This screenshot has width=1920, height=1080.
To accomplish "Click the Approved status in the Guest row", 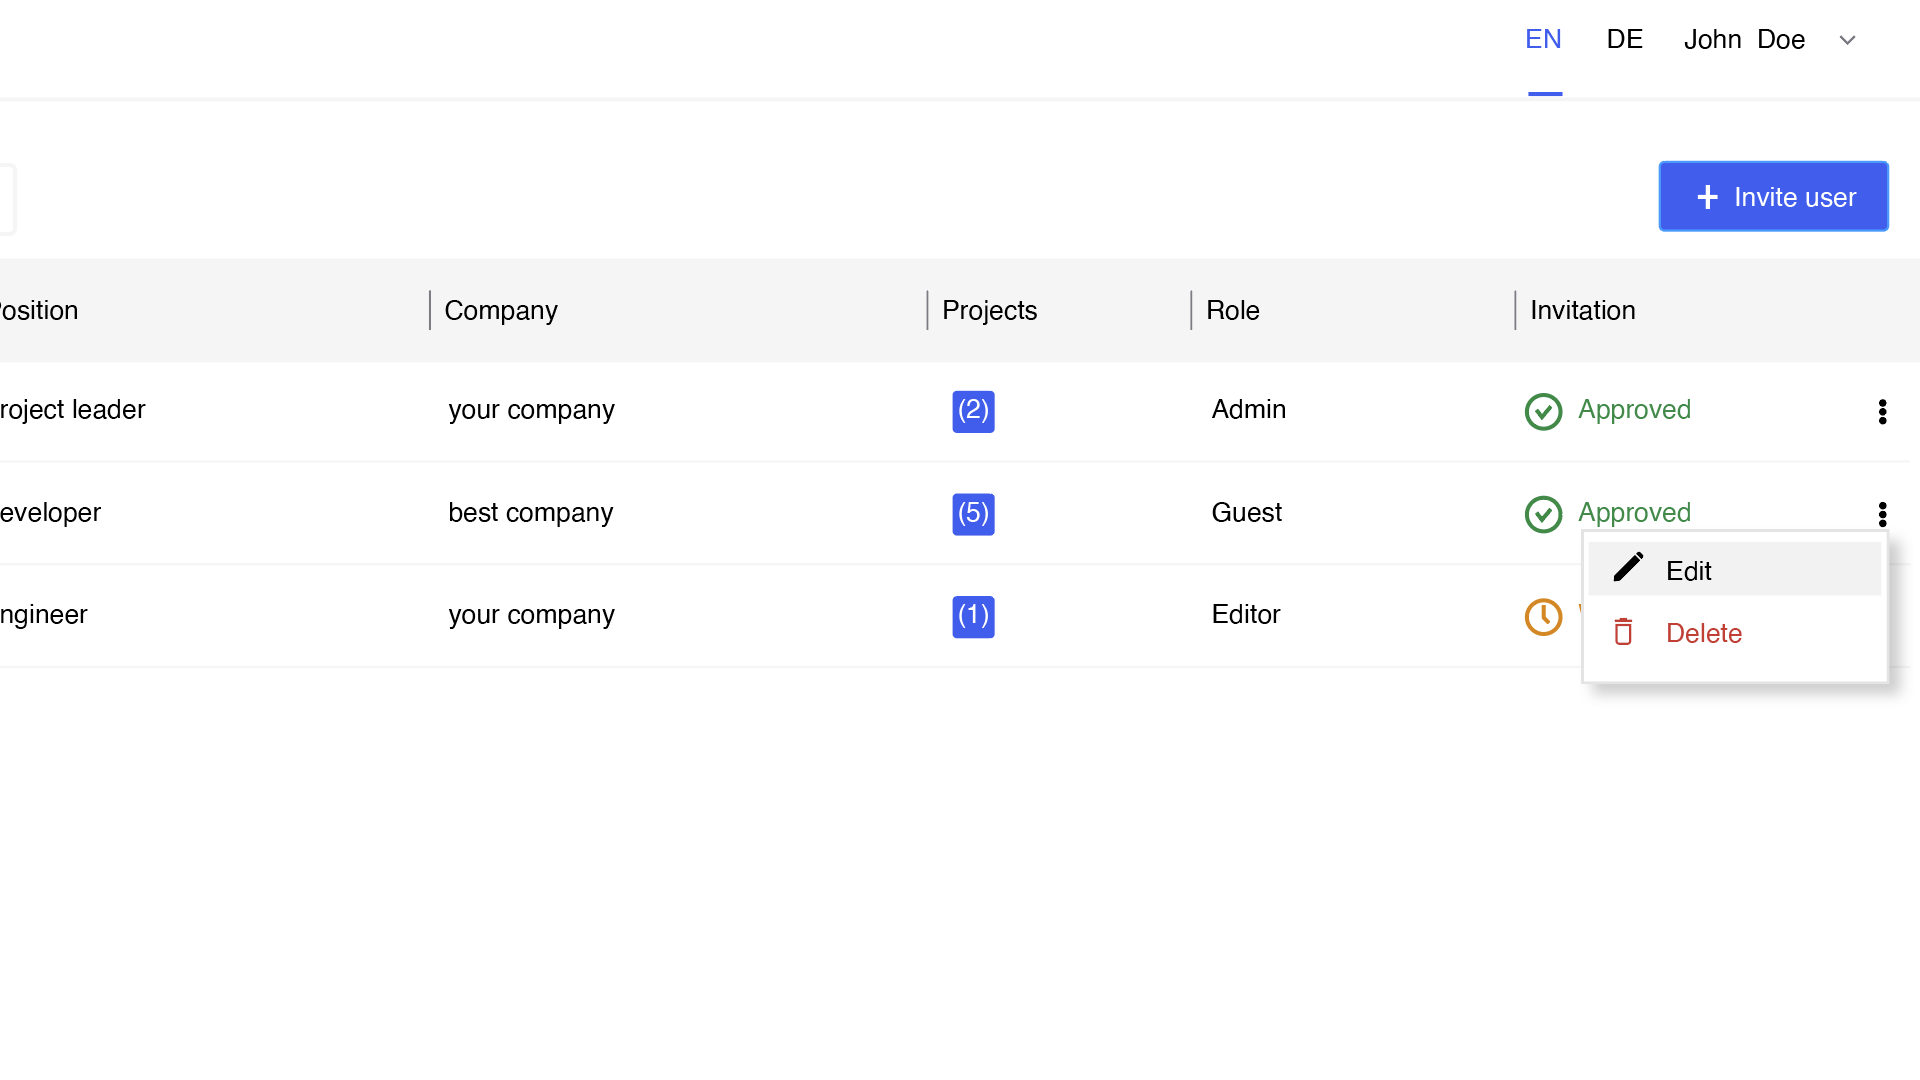I will [x=1634, y=512].
